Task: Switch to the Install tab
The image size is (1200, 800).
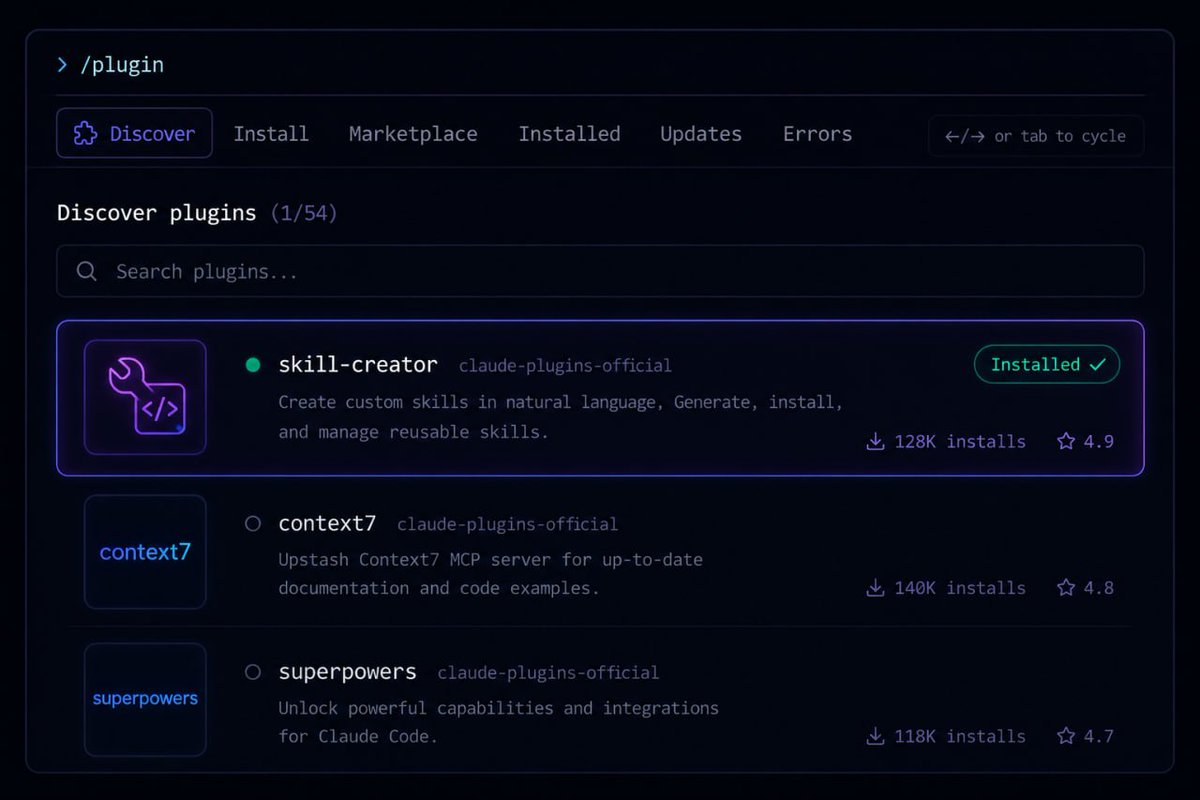Action: pyautogui.click(x=271, y=134)
